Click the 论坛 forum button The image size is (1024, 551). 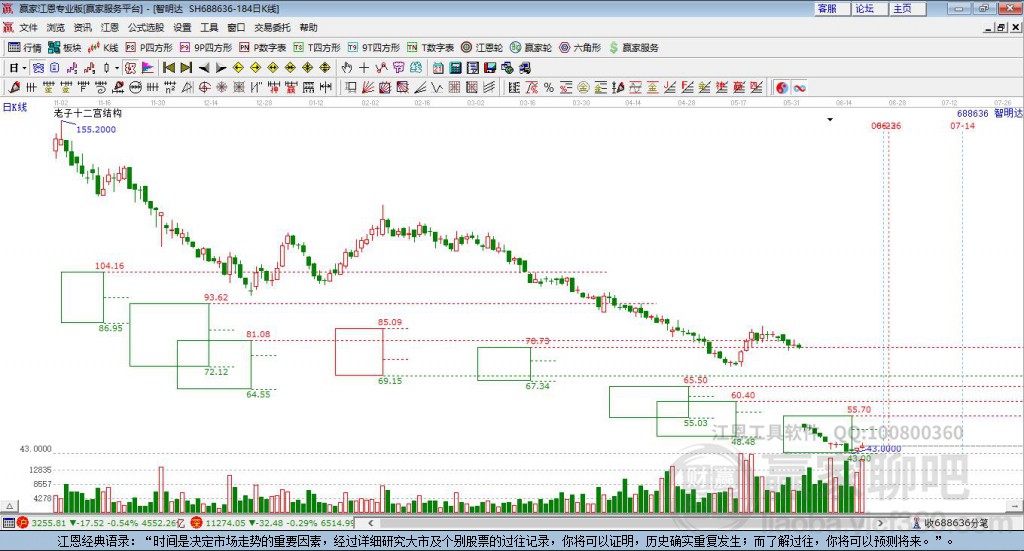click(869, 8)
